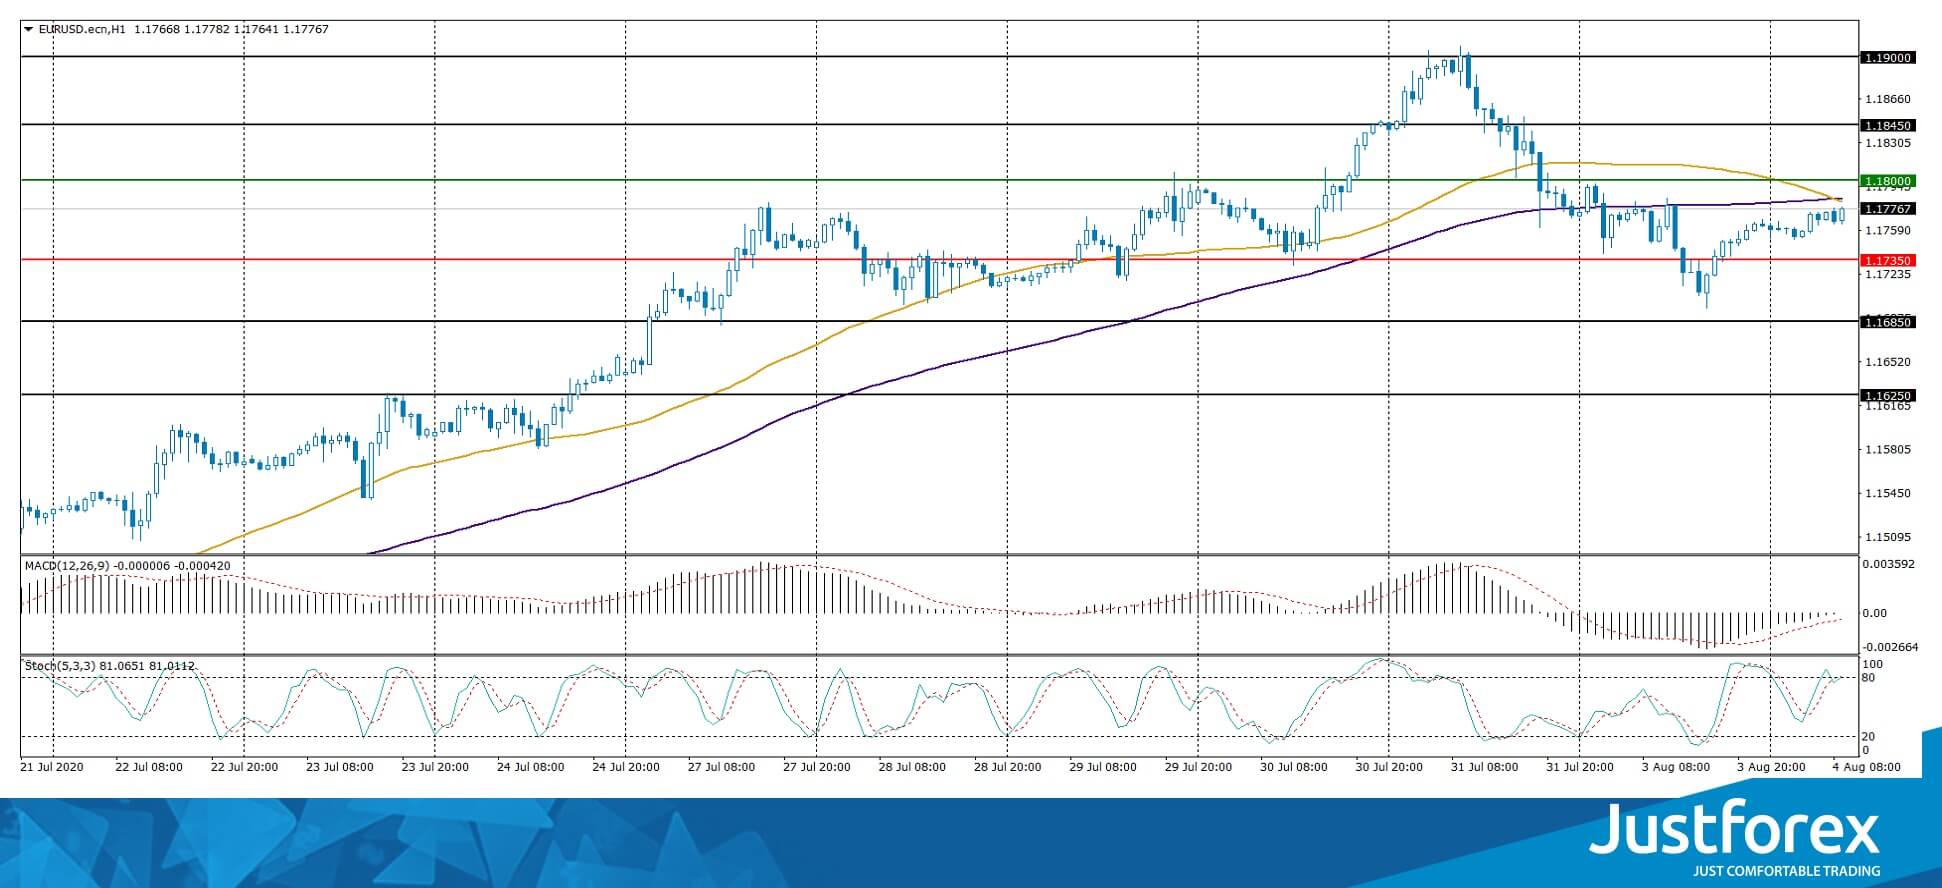Viewport: 1942px width, 888px height.
Task: Click the 1.15450 price axis value
Action: tap(1887, 493)
